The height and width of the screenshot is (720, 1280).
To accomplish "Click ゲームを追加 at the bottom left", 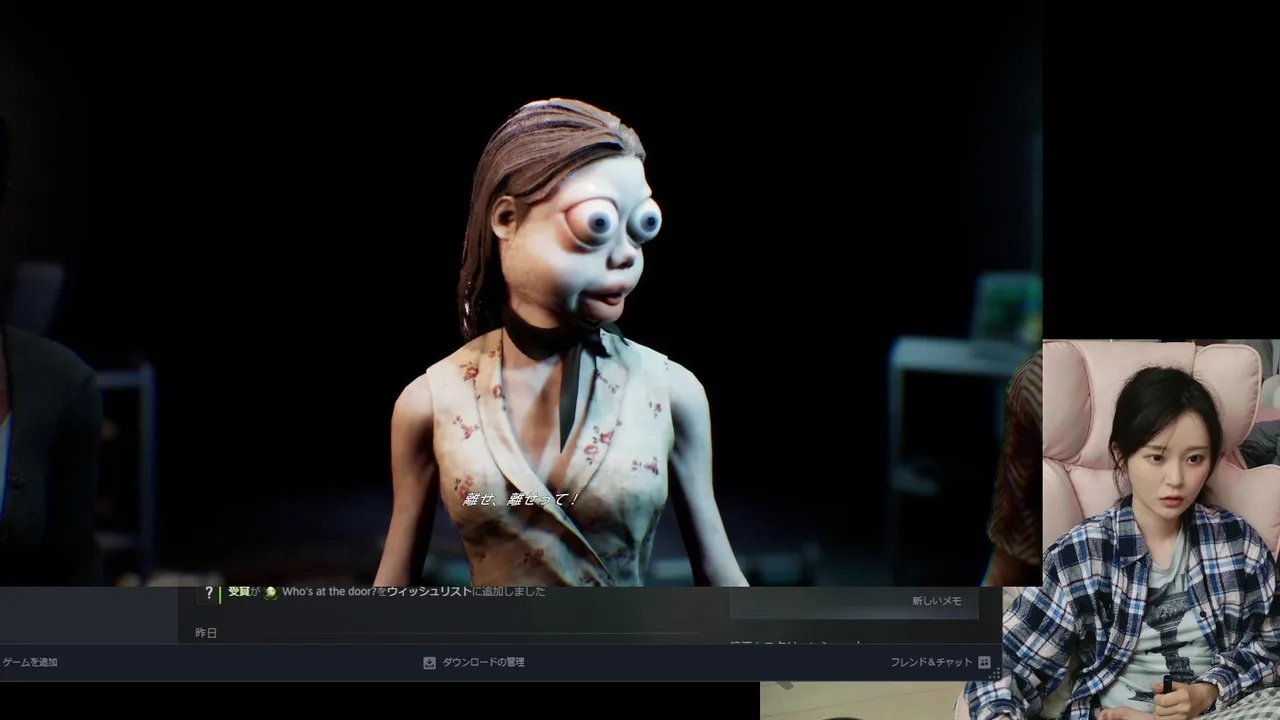I will [x=29, y=662].
